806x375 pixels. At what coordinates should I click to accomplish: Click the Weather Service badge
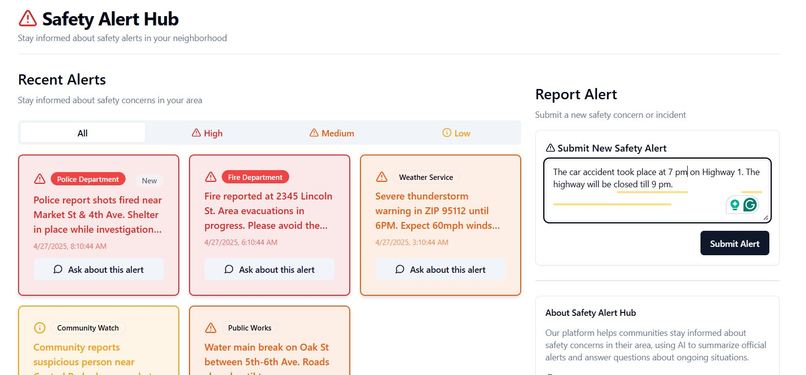coord(426,177)
